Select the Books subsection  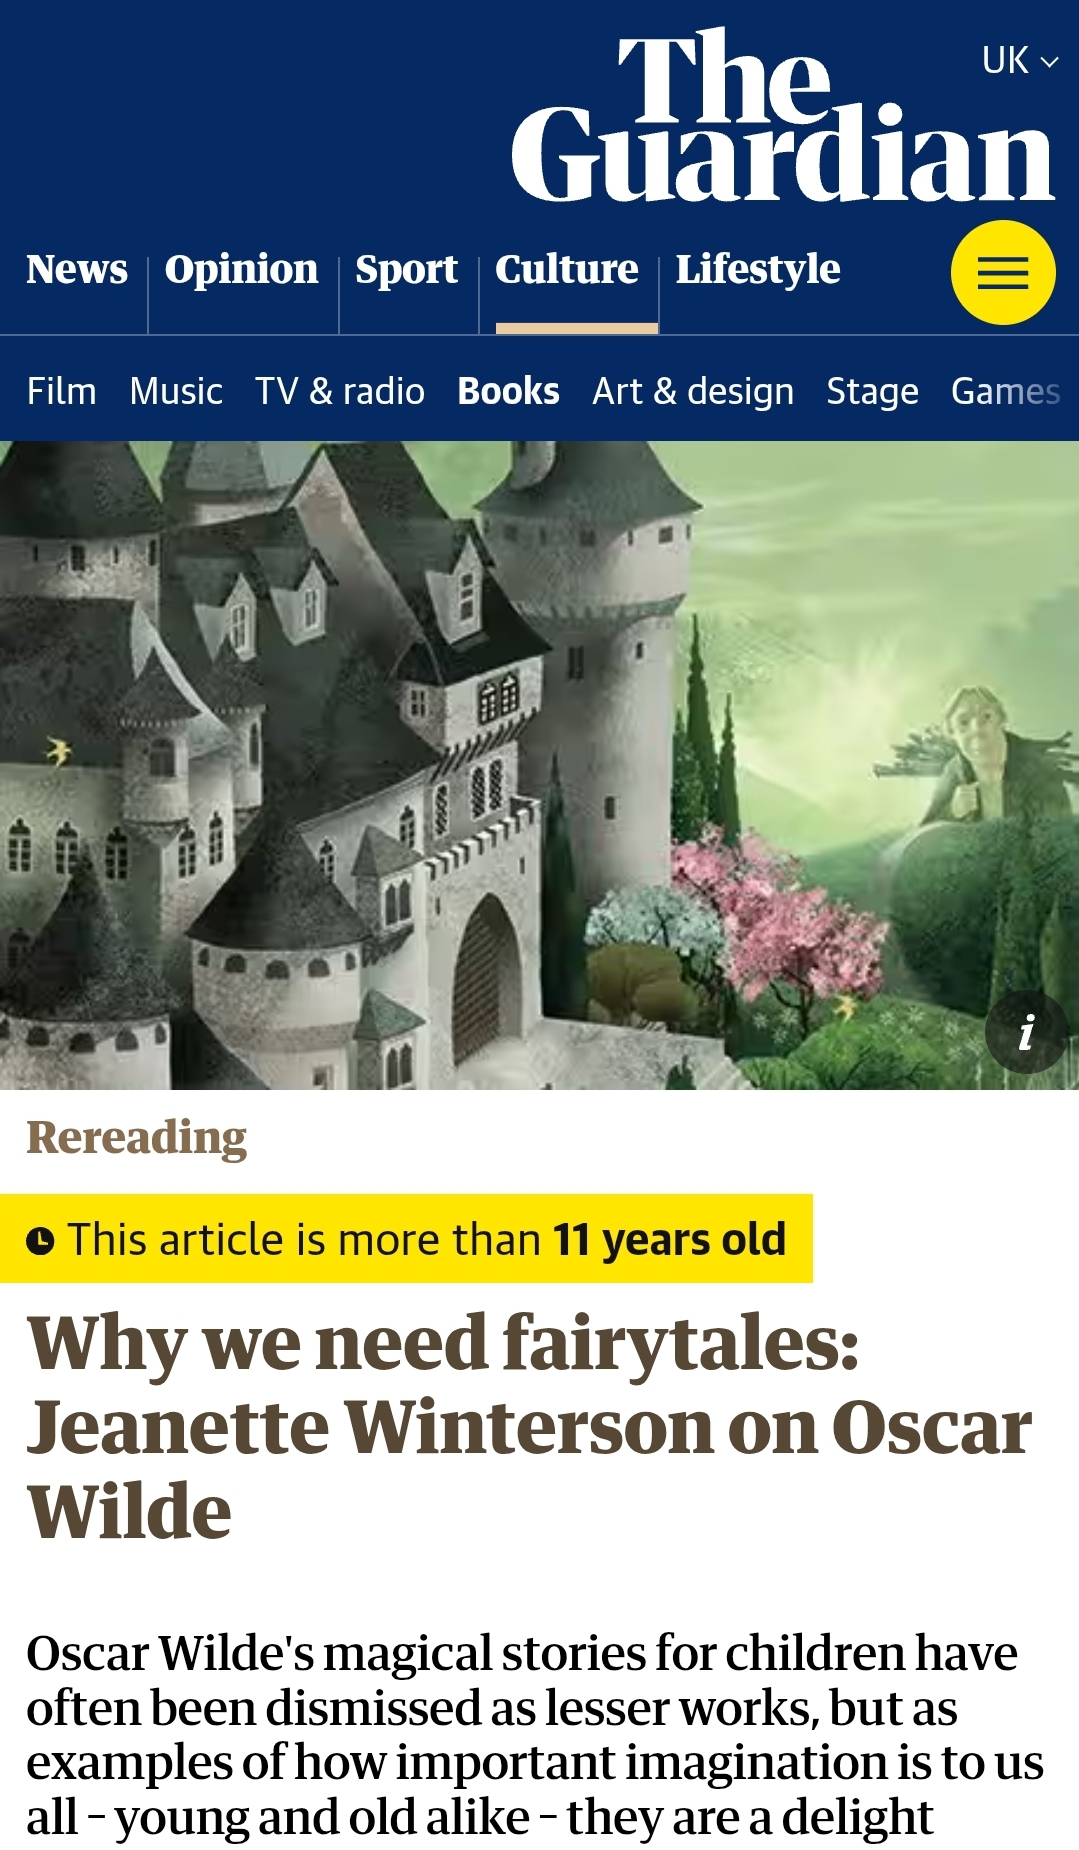(x=508, y=391)
